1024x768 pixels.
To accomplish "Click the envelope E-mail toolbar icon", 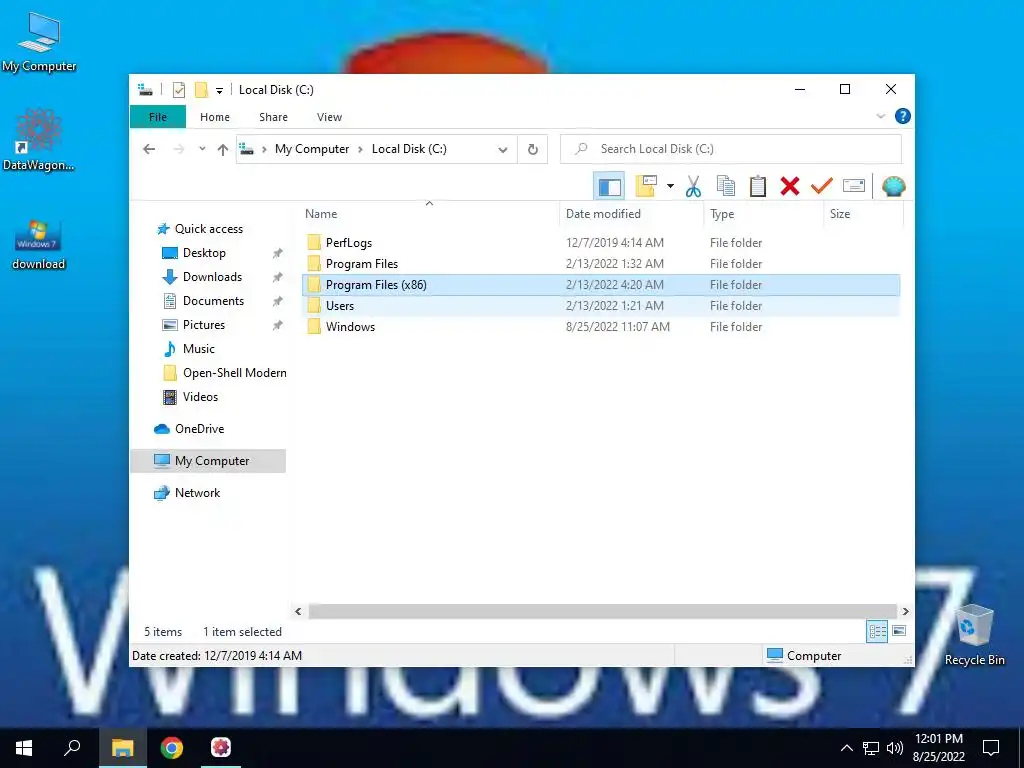I will point(854,187).
